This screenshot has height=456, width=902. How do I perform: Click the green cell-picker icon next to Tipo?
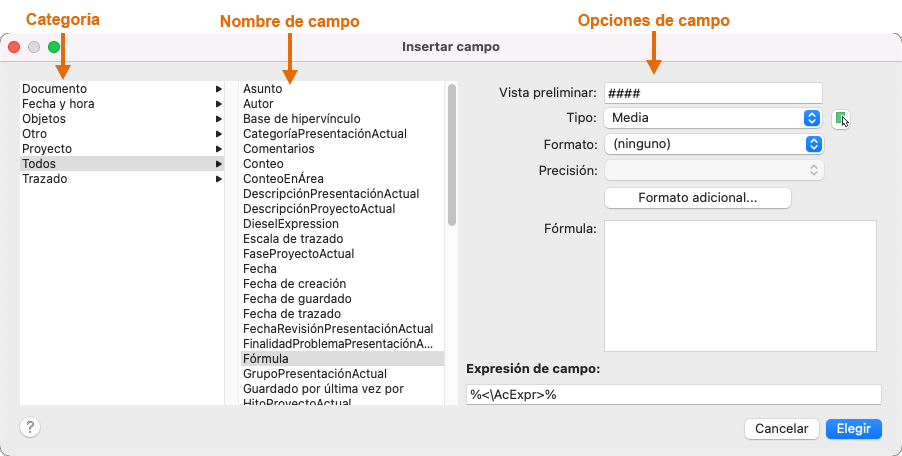click(841, 119)
